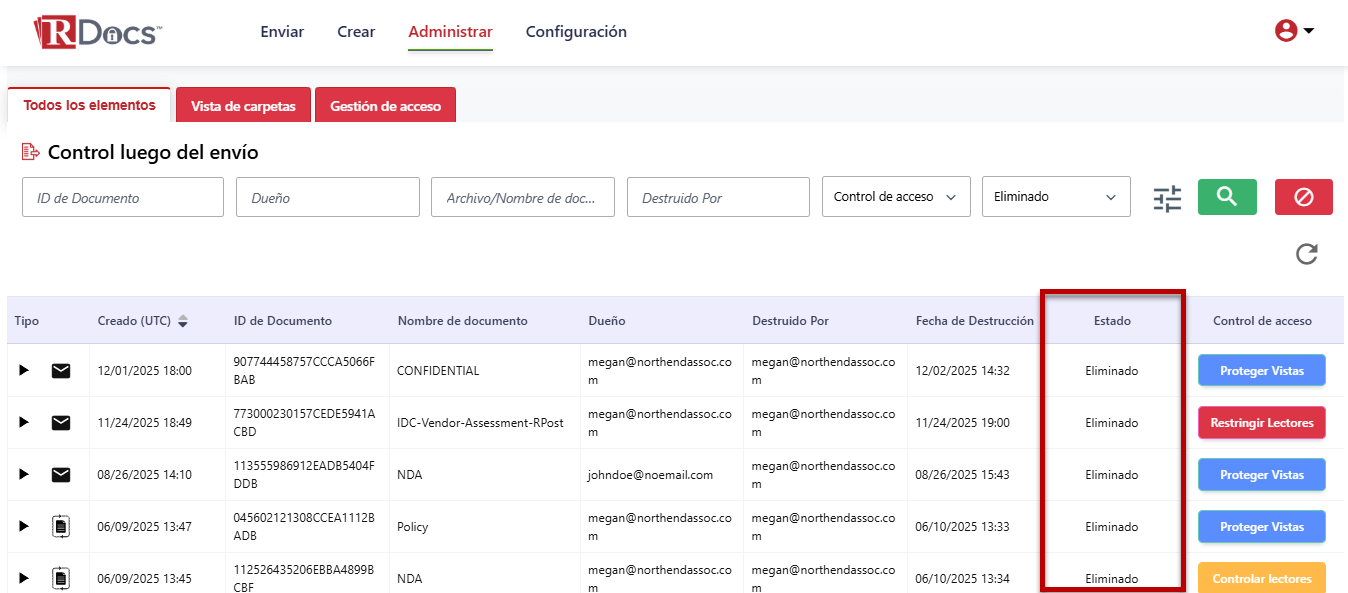The width and height of the screenshot is (1348, 593).
Task: Click the refresh list icon
Action: pos(1306,254)
